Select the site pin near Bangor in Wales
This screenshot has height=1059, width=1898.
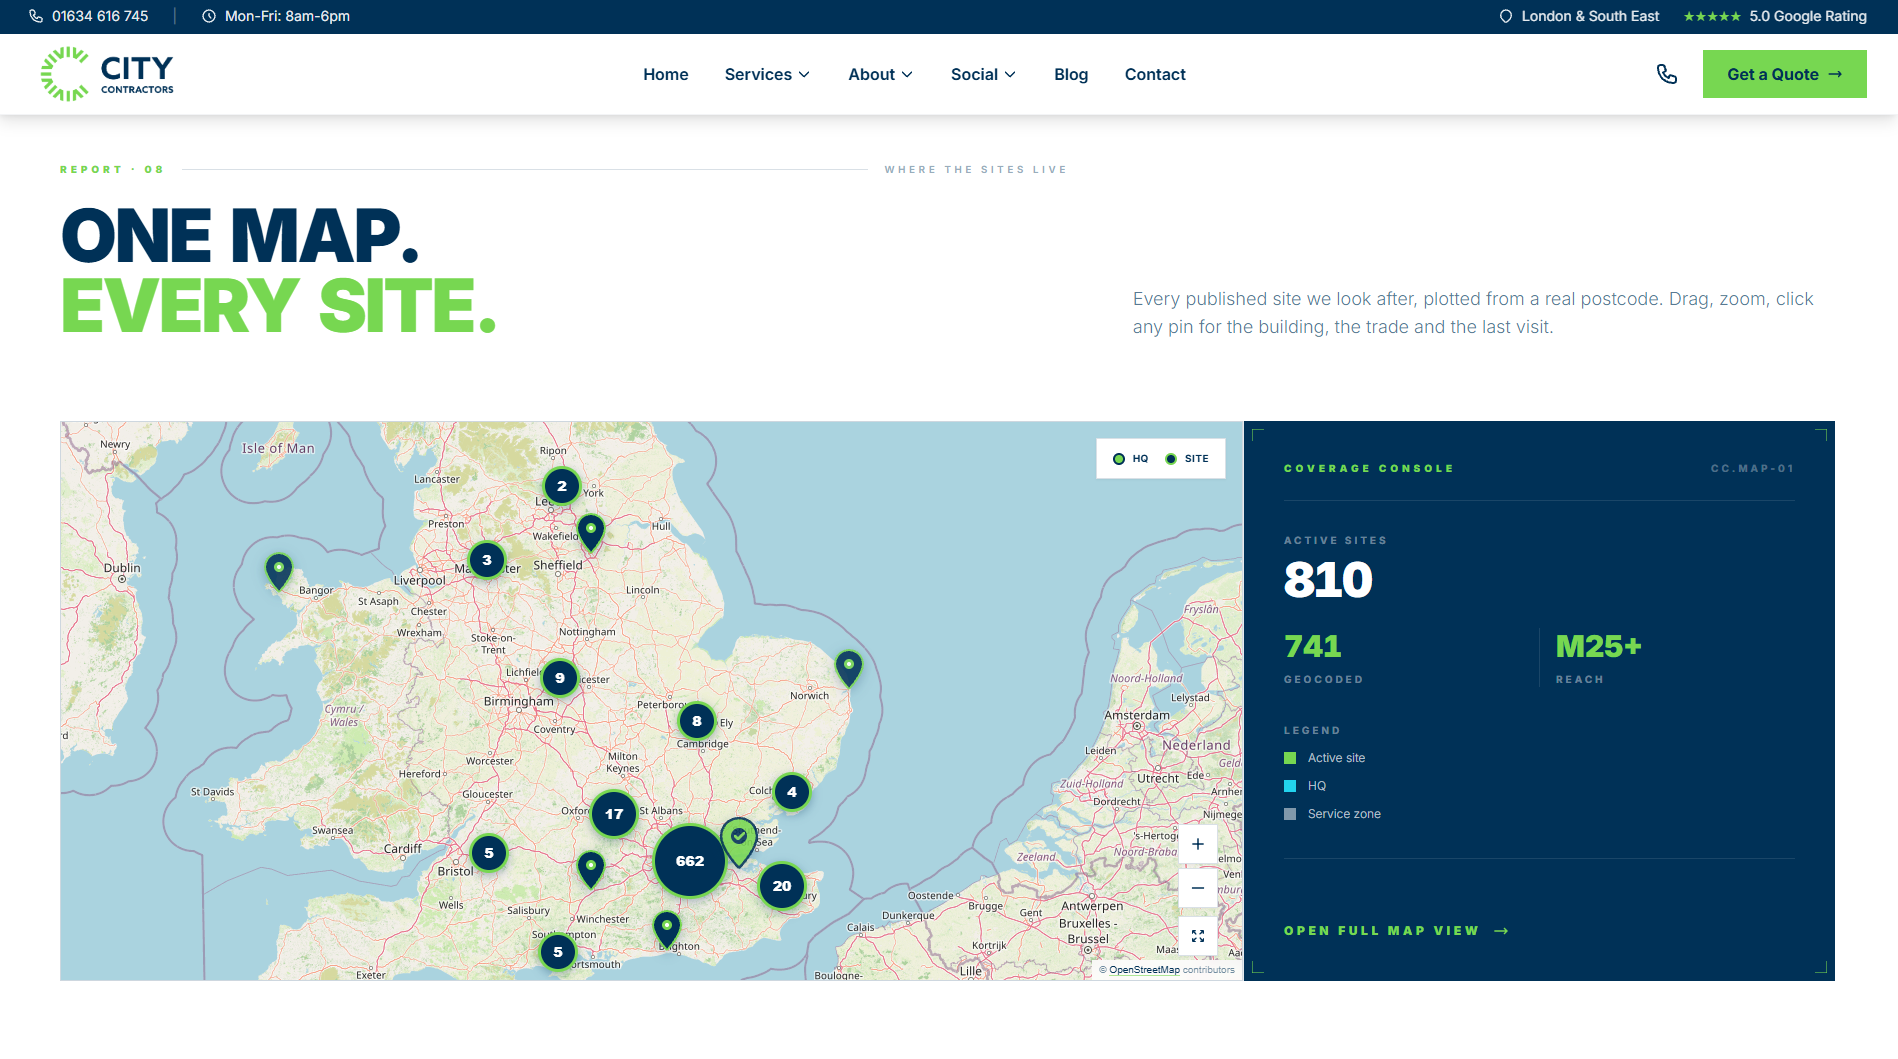tap(279, 571)
